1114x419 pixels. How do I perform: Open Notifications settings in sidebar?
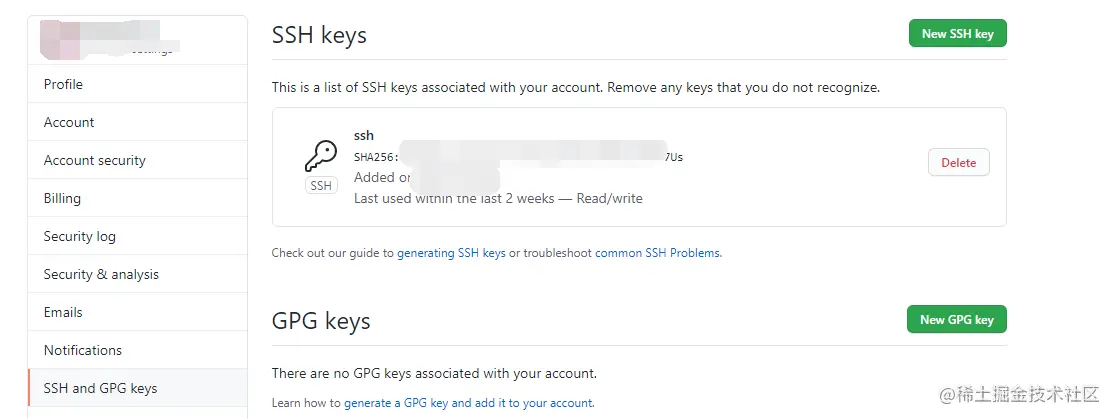click(82, 350)
